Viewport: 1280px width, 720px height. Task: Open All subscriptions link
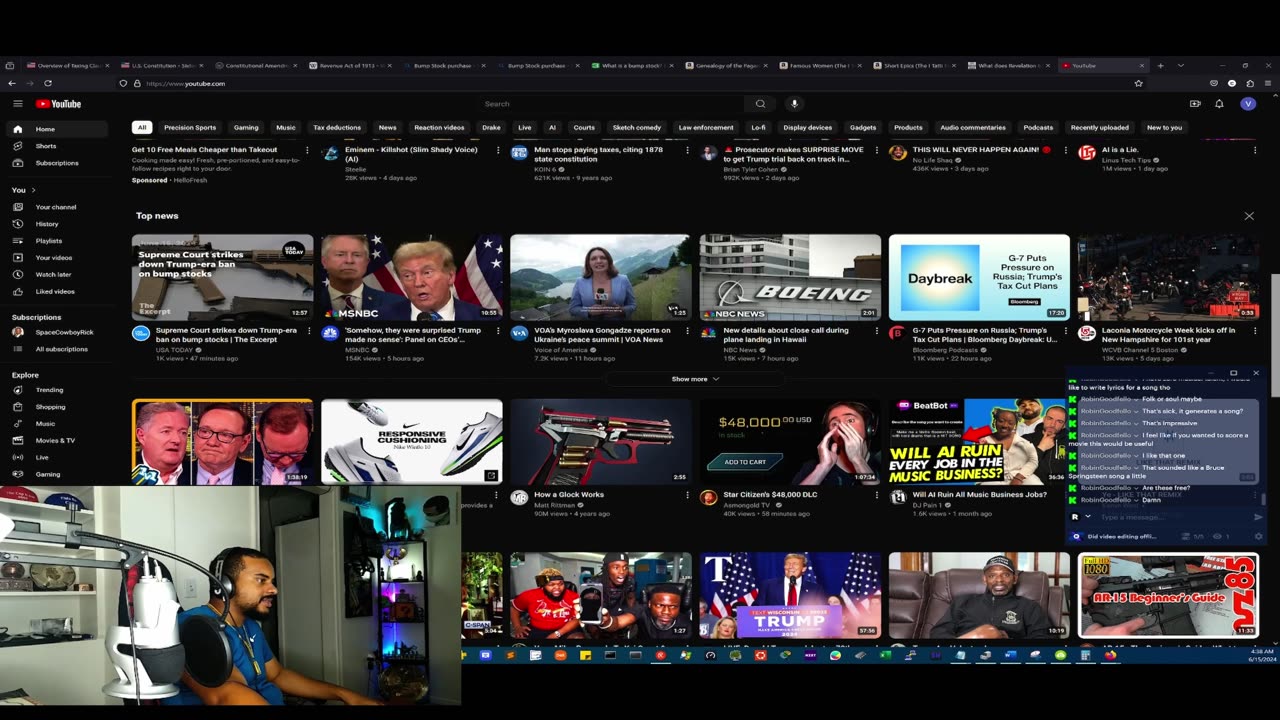tap(58, 349)
